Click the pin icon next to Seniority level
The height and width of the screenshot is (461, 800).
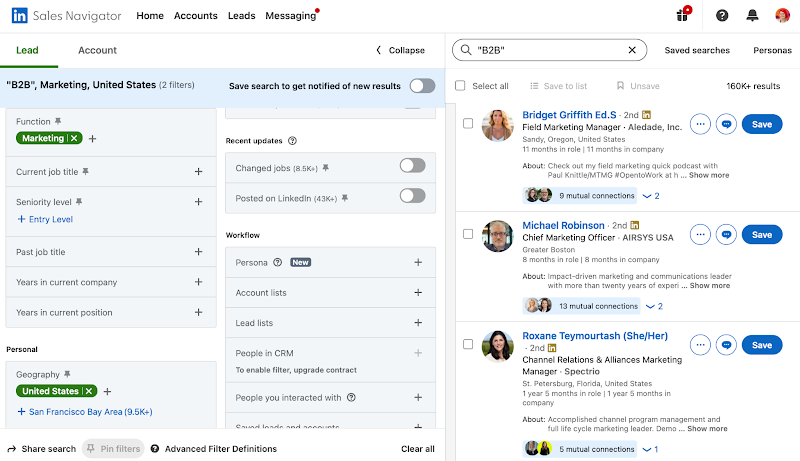click(x=79, y=202)
